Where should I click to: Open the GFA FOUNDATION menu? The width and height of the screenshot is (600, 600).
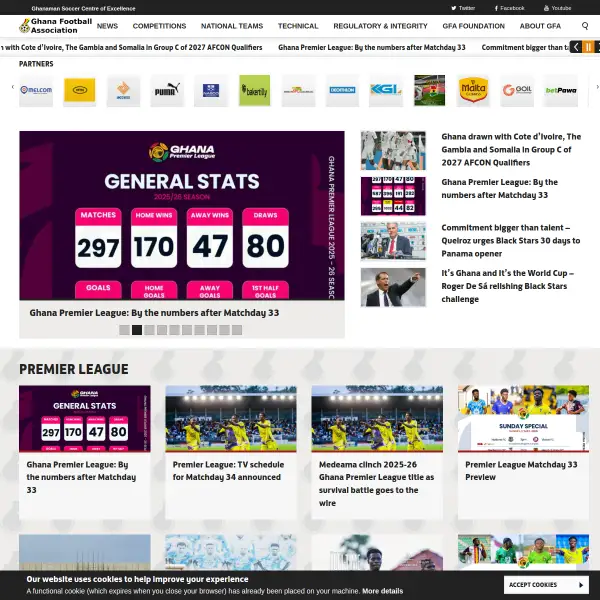tap(473, 26)
